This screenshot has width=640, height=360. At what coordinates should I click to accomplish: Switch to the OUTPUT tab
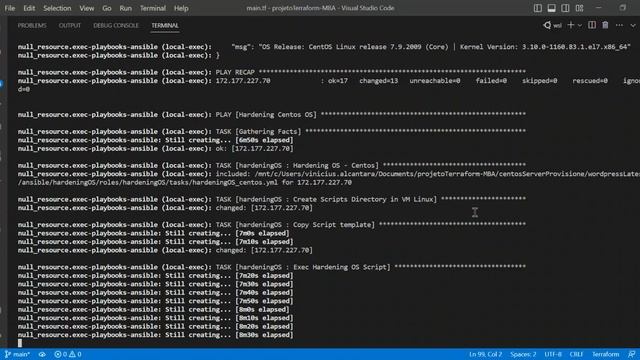tap(70, 25)
